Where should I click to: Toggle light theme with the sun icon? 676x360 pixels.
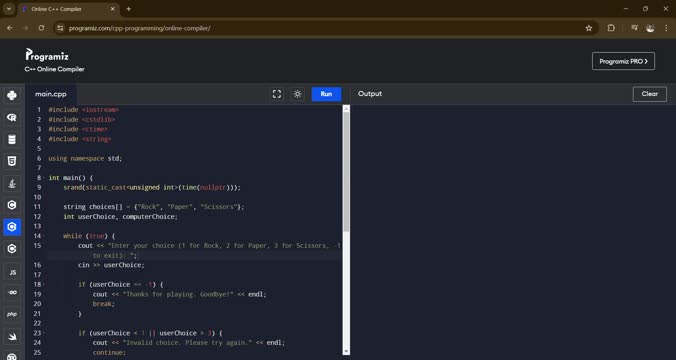coord(297,94)
